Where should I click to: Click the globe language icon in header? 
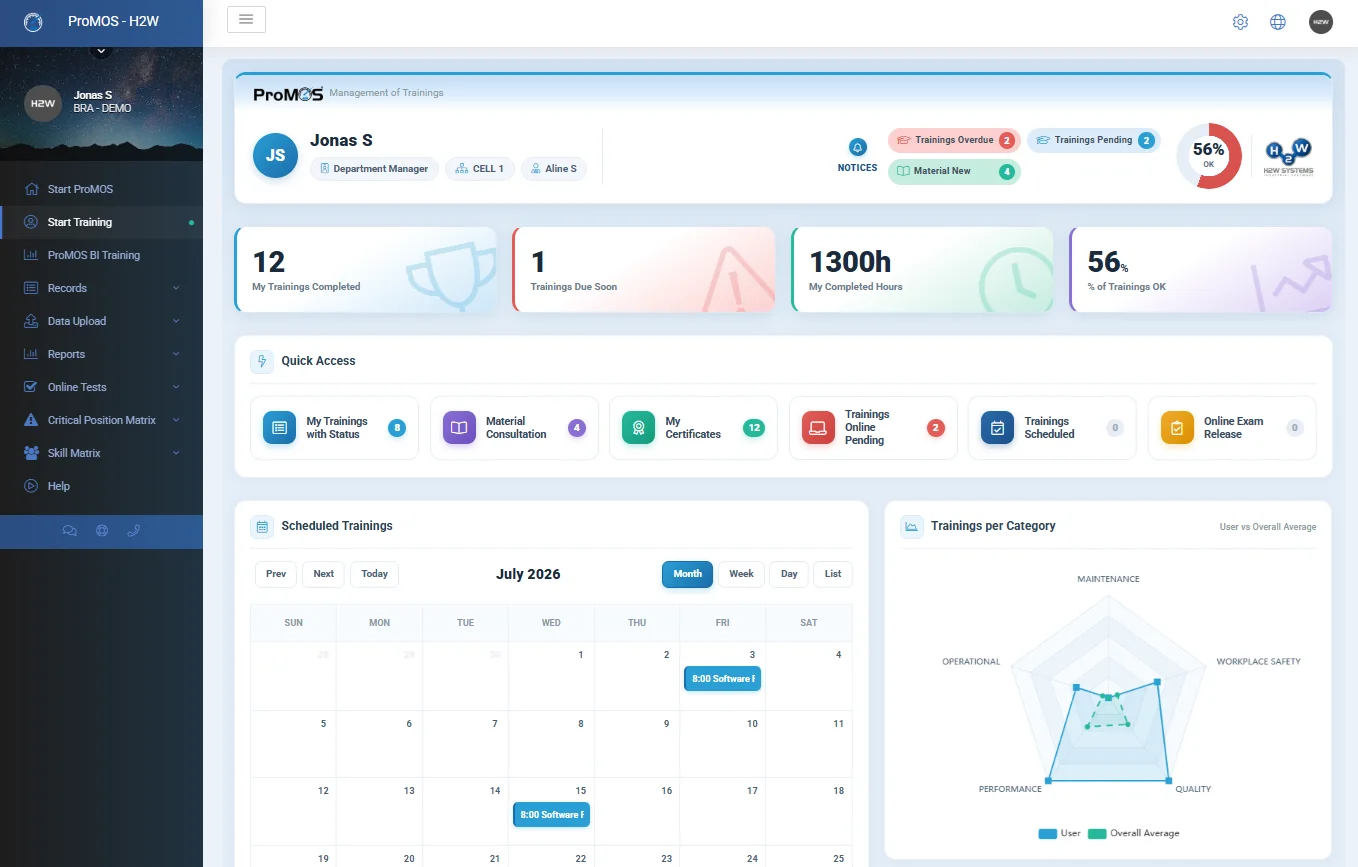(x=1277, y=22)
